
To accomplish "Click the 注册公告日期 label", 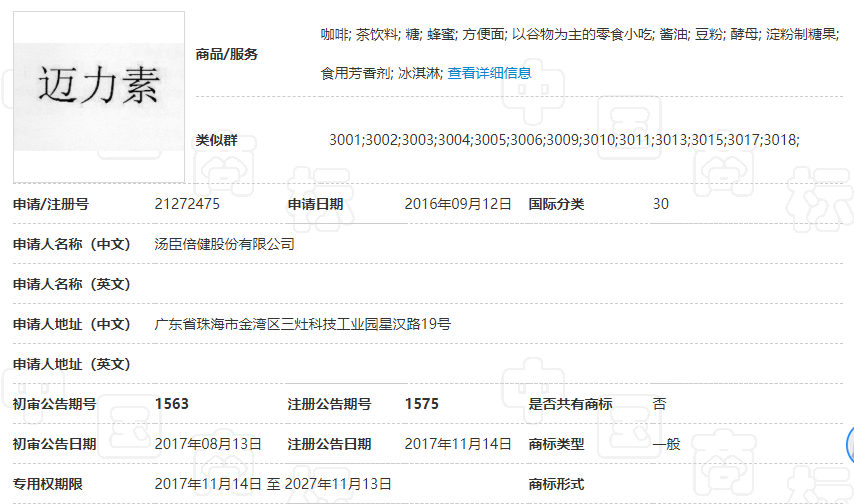I will pos(330,444).
